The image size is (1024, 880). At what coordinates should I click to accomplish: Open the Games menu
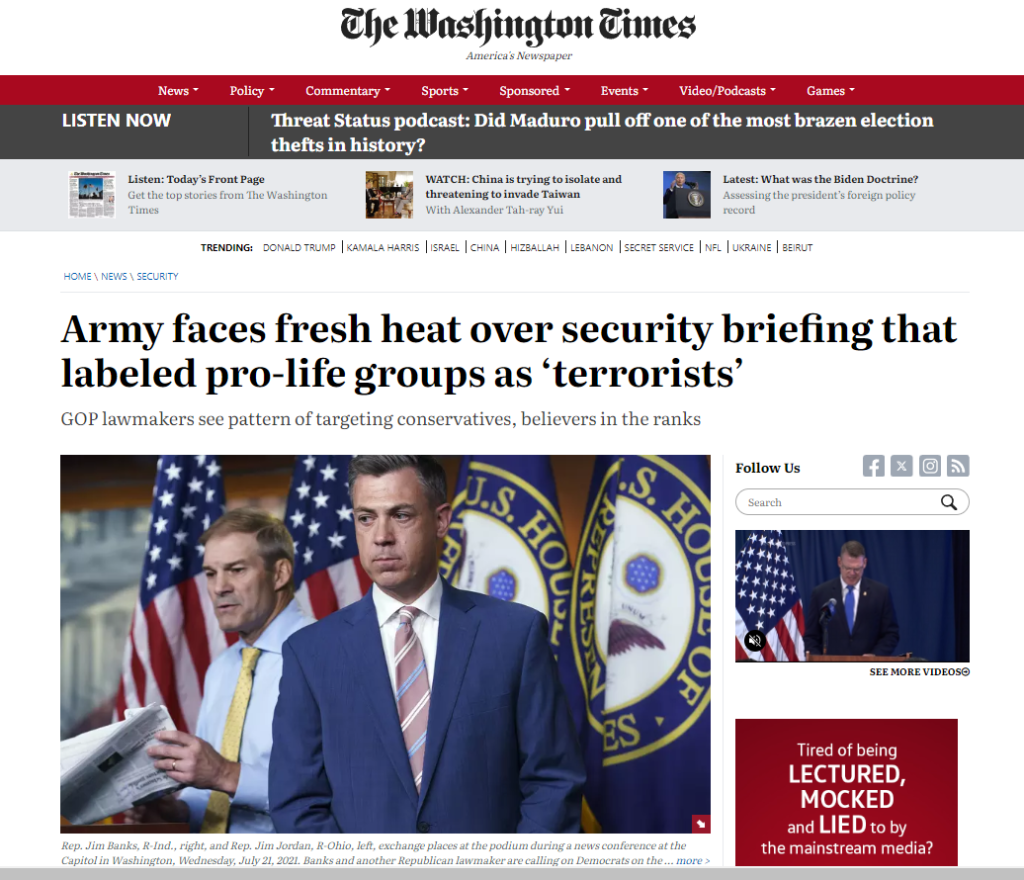point(831,91)
